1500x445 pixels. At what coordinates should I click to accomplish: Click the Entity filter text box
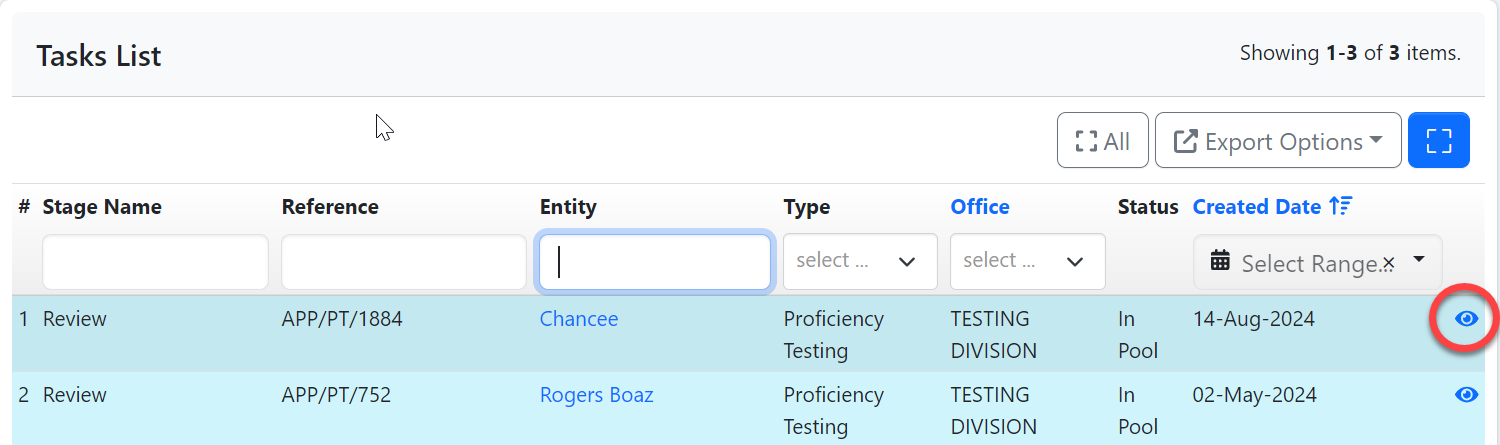(x=654, y=262)
